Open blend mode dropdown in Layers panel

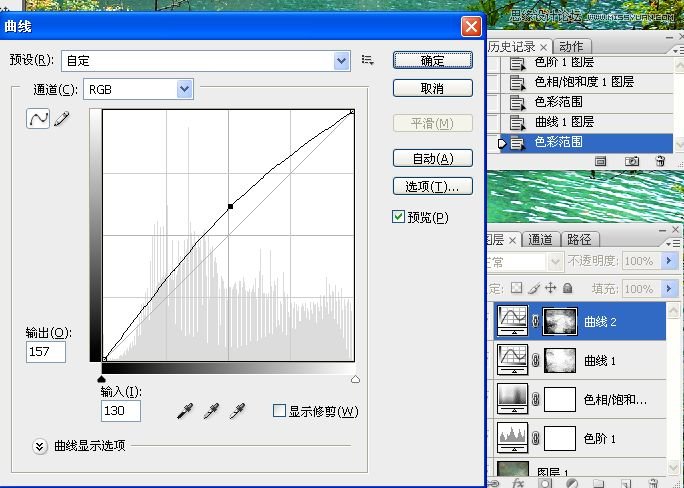tap(555, 262)
